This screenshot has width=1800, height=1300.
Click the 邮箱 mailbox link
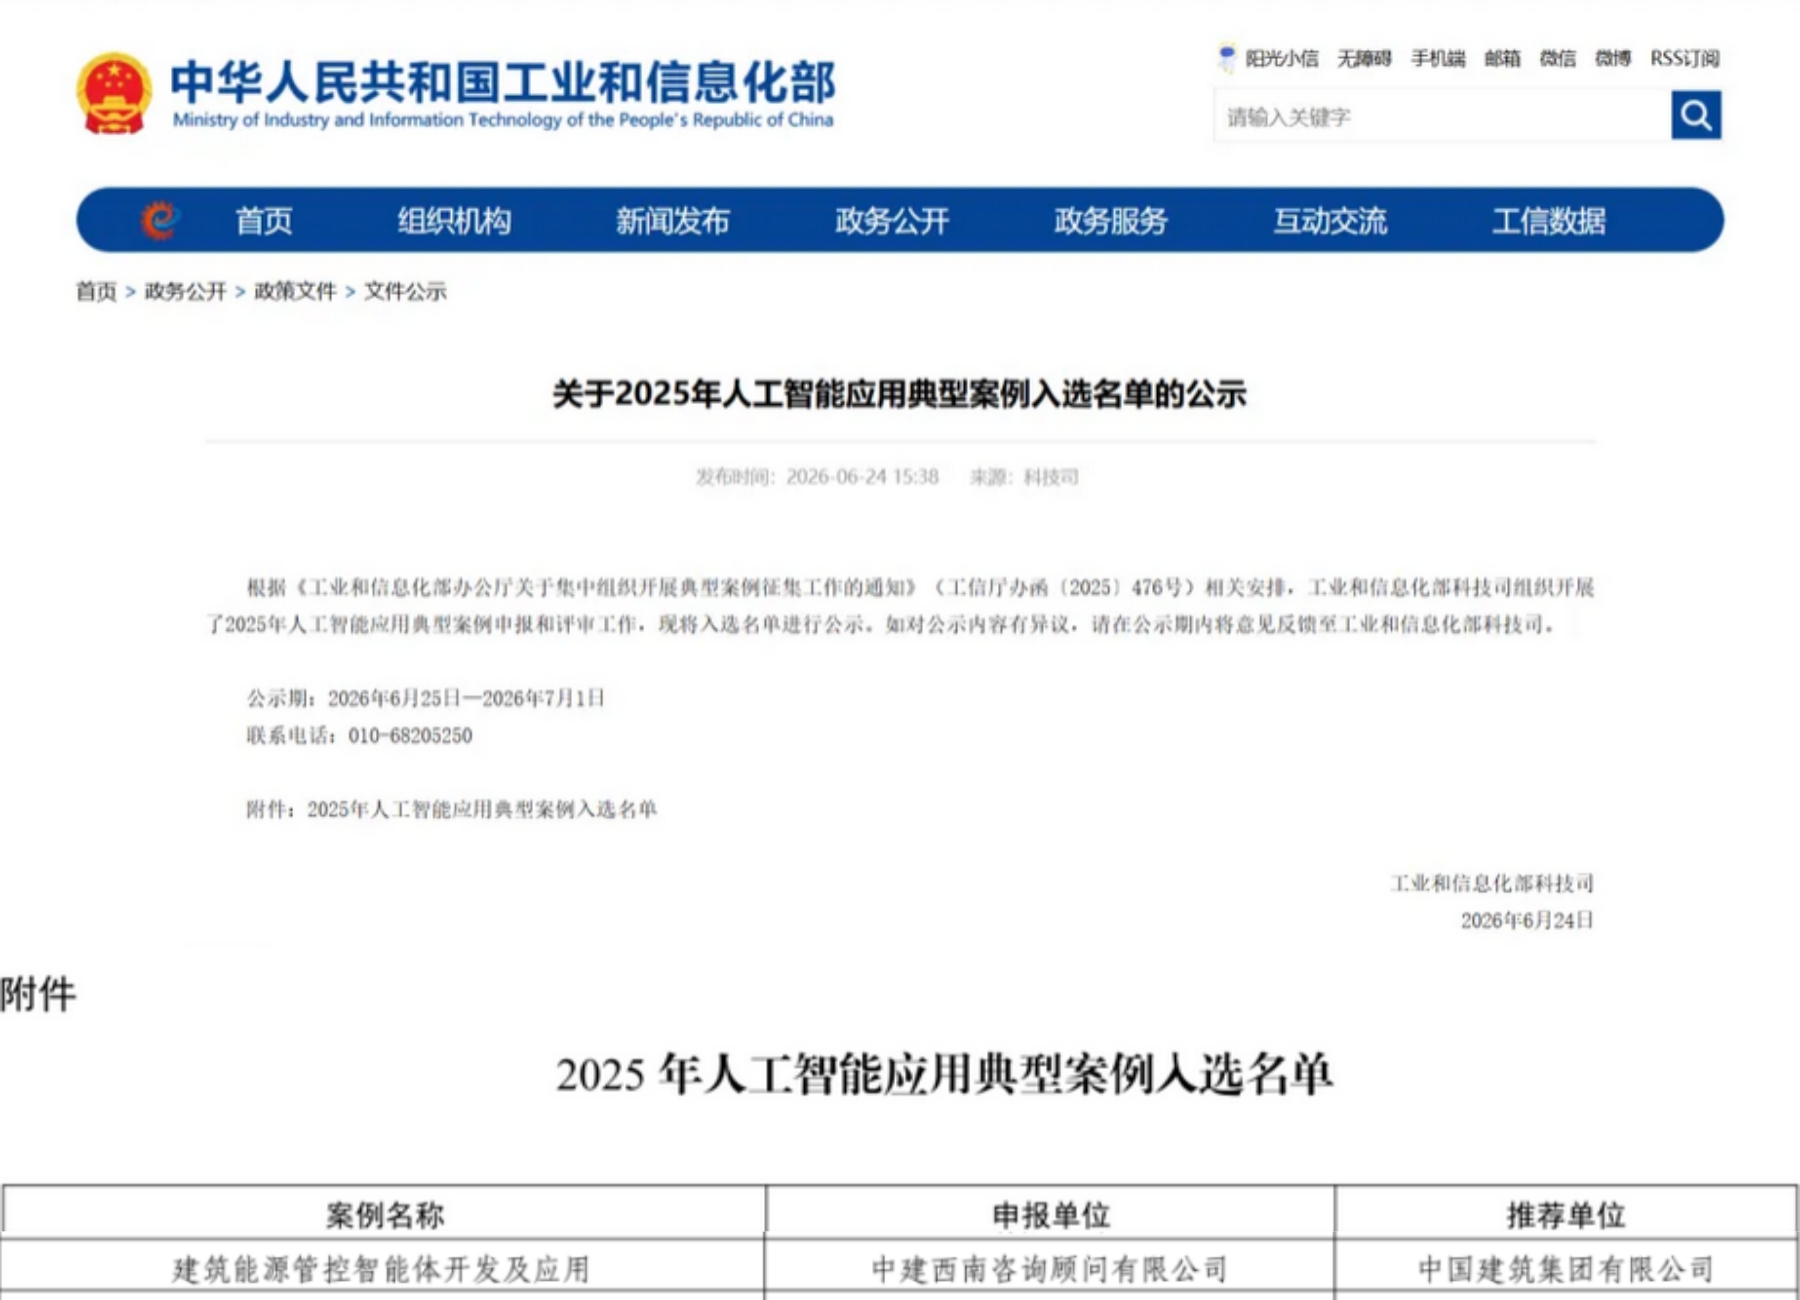1502,59
